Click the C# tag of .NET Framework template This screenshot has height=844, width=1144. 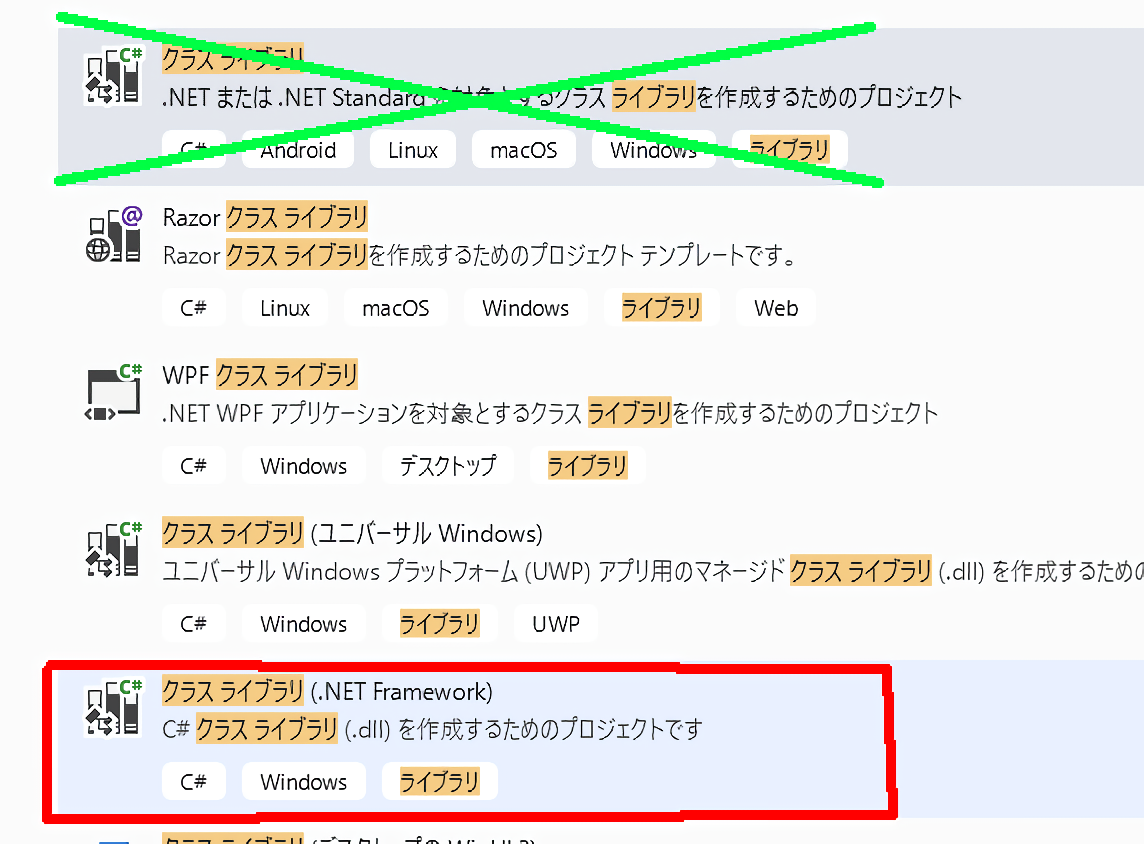coord(193,781)
